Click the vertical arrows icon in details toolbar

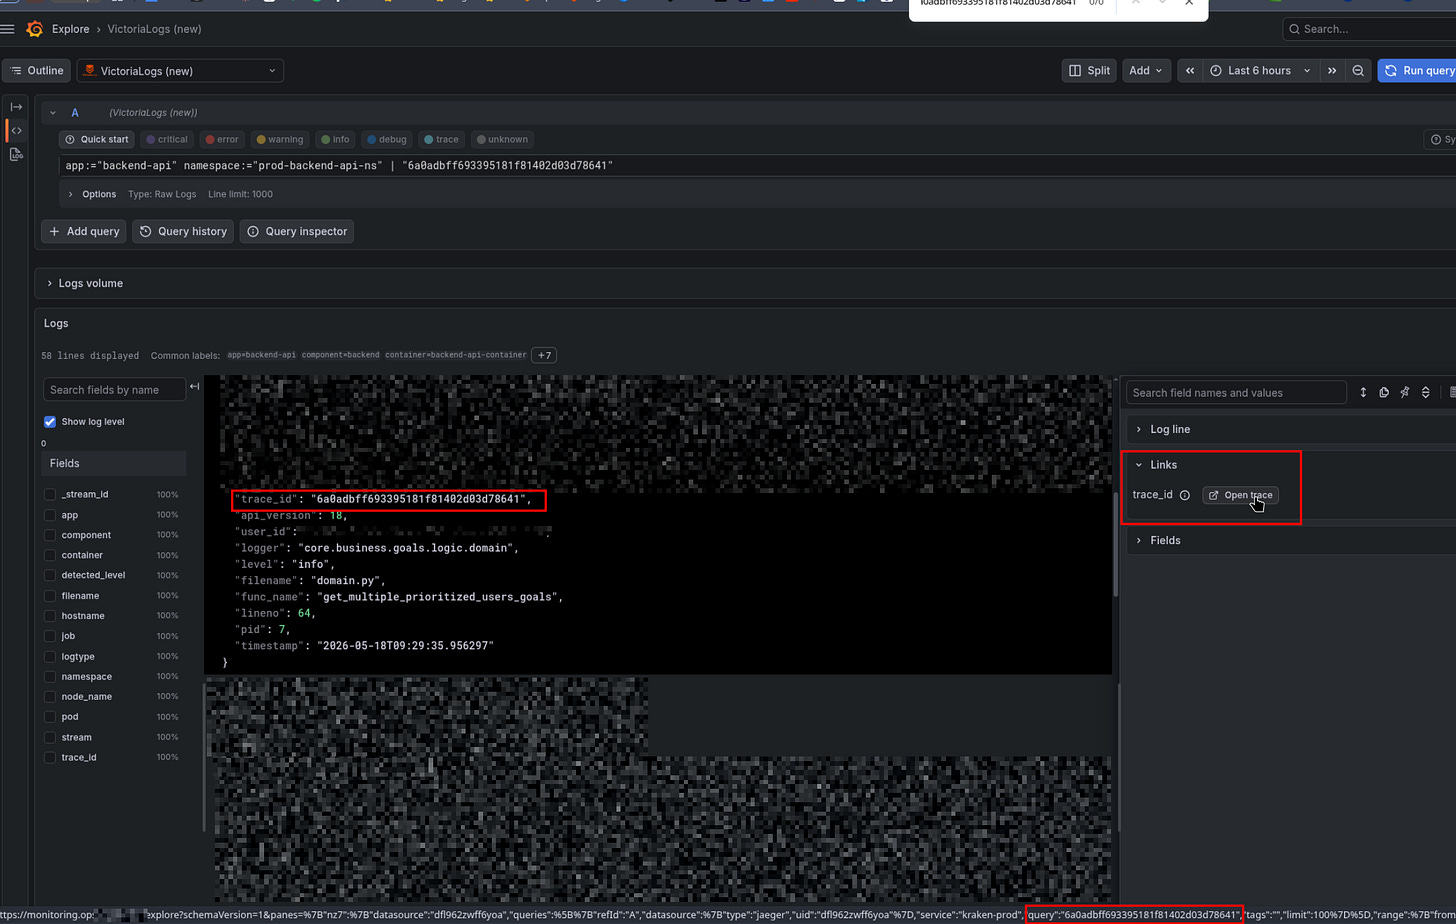coord(1363,393)
